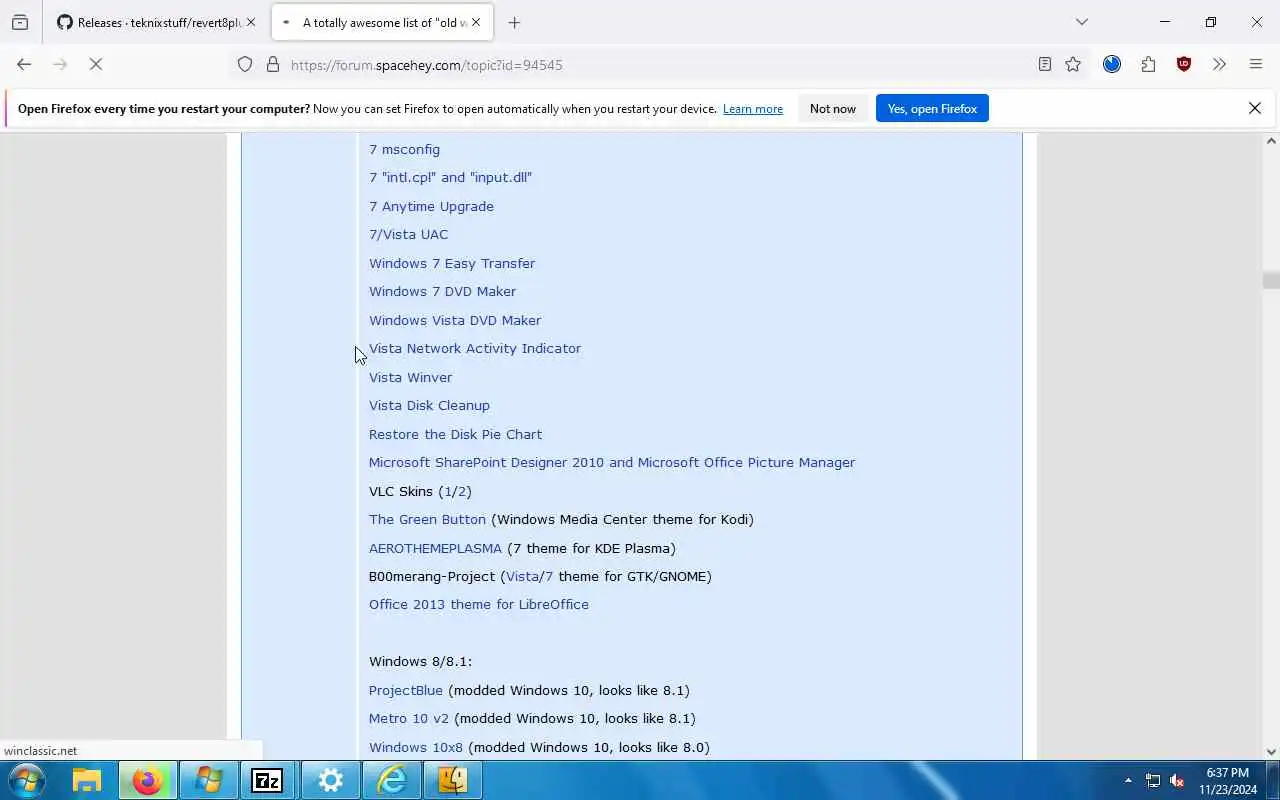Screen dimensions: 1280x800
Task: Open muted volume tray icon
Action: coord(1177,780)
